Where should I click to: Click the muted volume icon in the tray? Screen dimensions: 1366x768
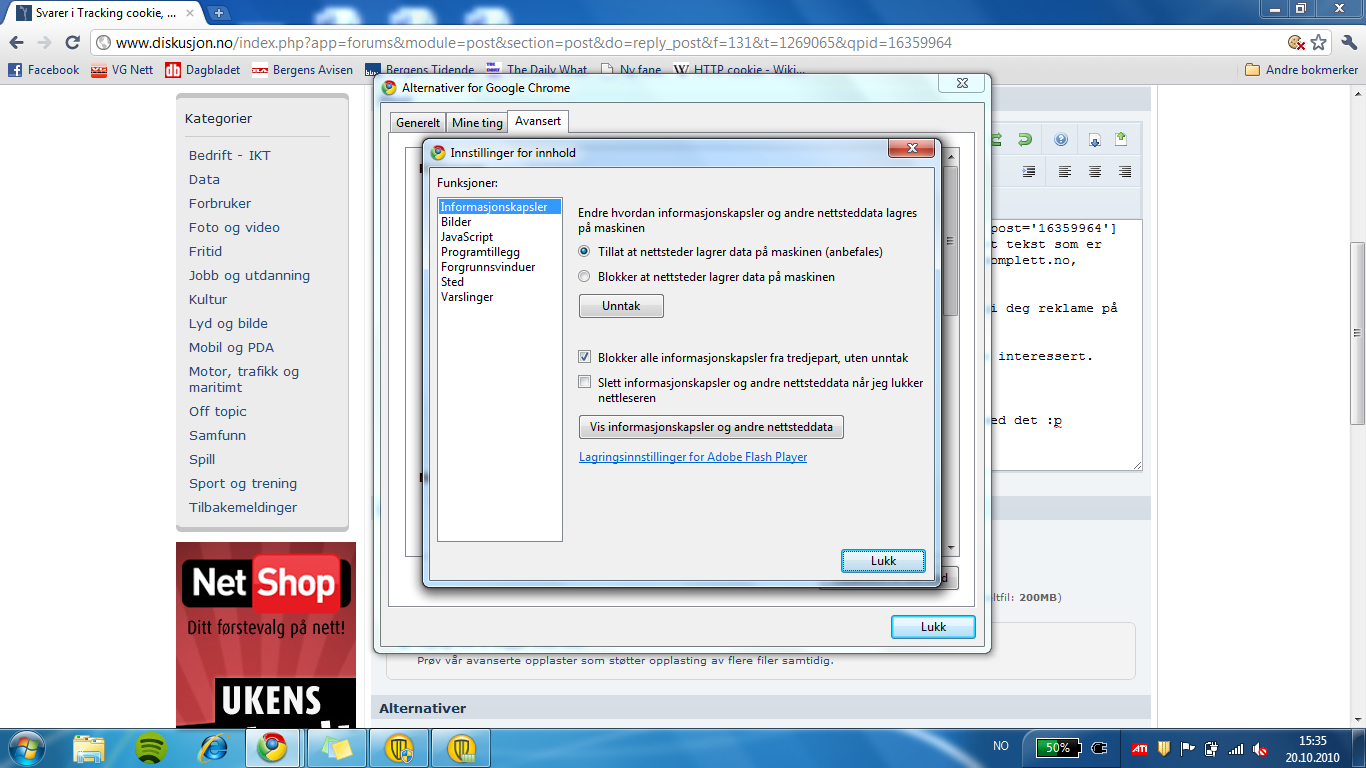[x=1260, y=748]
